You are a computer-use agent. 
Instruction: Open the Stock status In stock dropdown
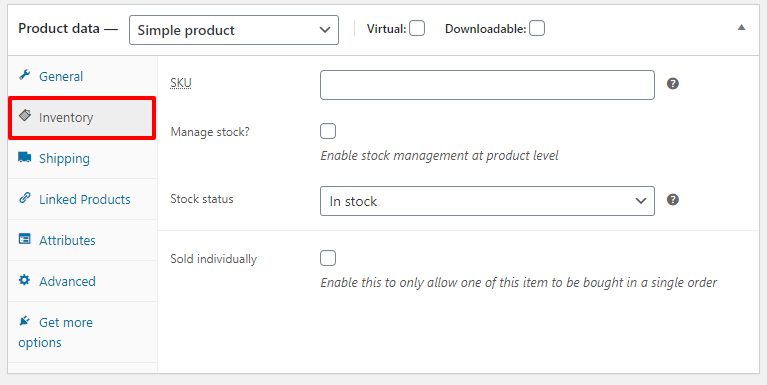coord(487,201)
